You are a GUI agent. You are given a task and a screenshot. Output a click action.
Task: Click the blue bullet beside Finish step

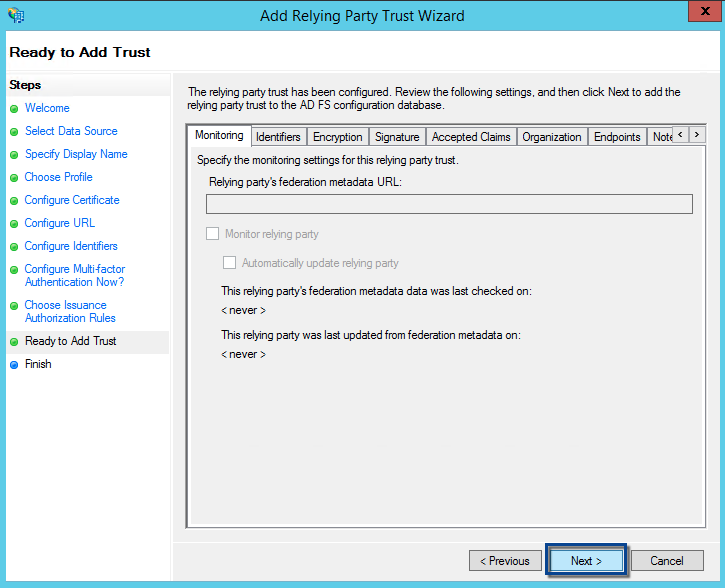tap(14, 365)
